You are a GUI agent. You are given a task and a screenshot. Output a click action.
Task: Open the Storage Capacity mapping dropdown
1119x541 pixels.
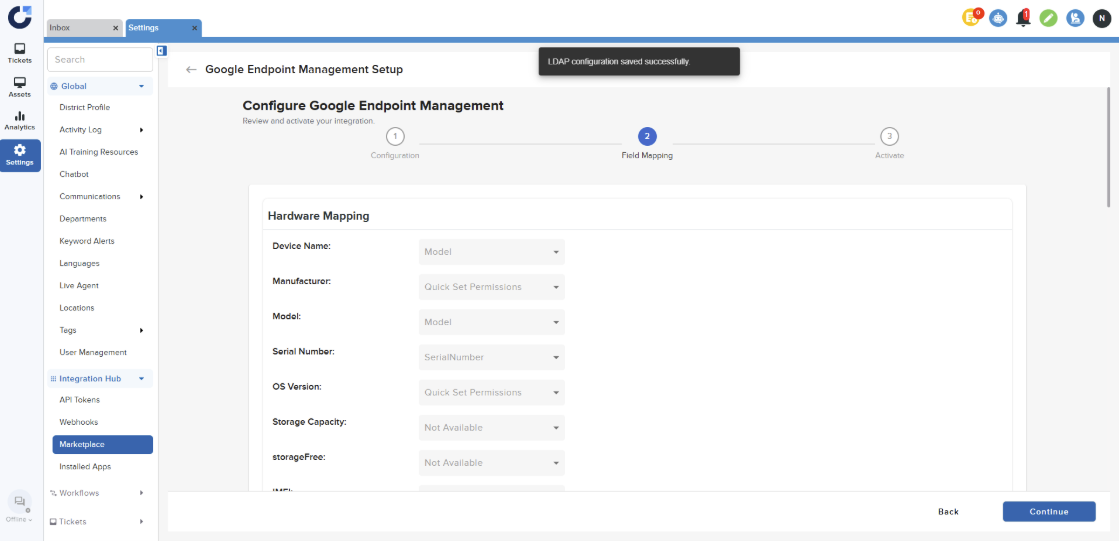(x=491, y=428)
